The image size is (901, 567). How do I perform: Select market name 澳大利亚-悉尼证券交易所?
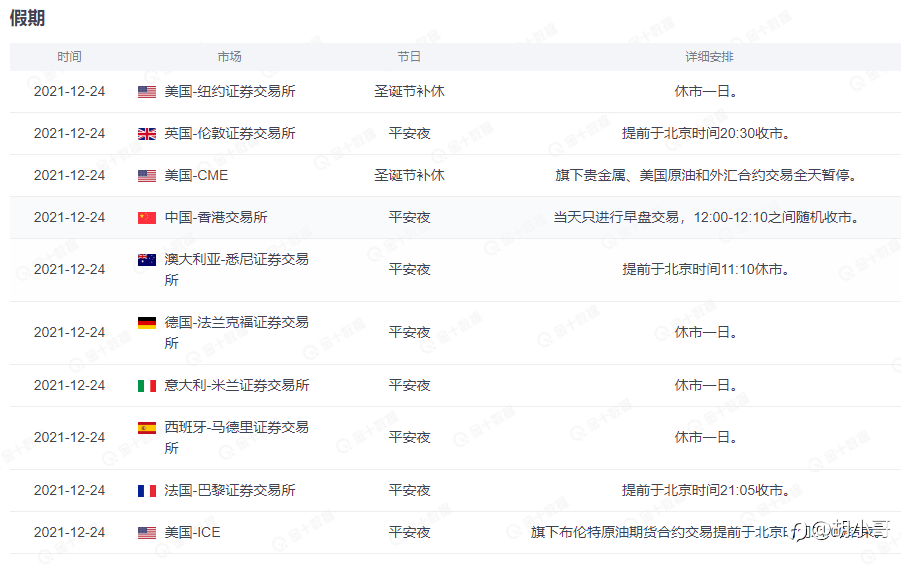[x=236, y=269]
